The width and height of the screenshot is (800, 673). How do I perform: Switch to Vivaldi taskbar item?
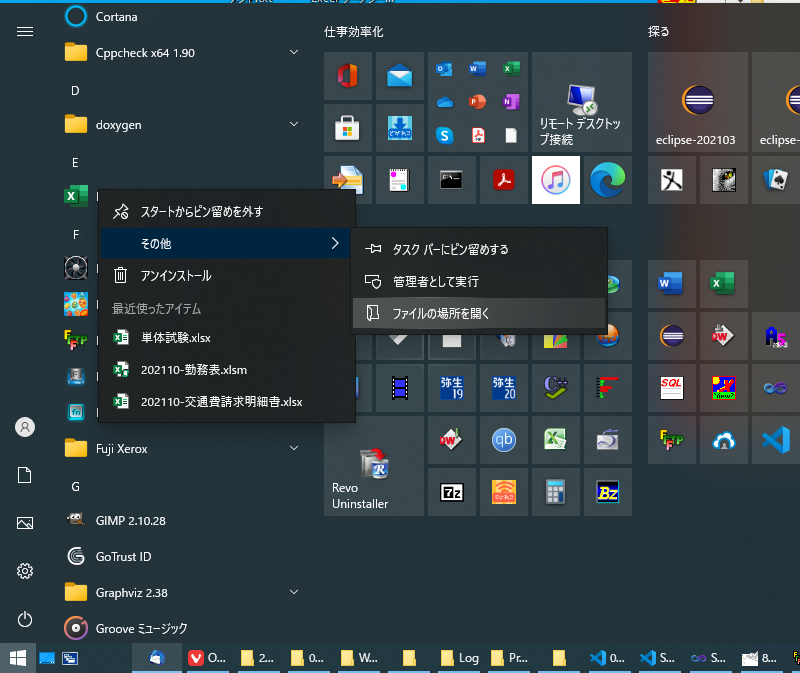pos(207,658)
